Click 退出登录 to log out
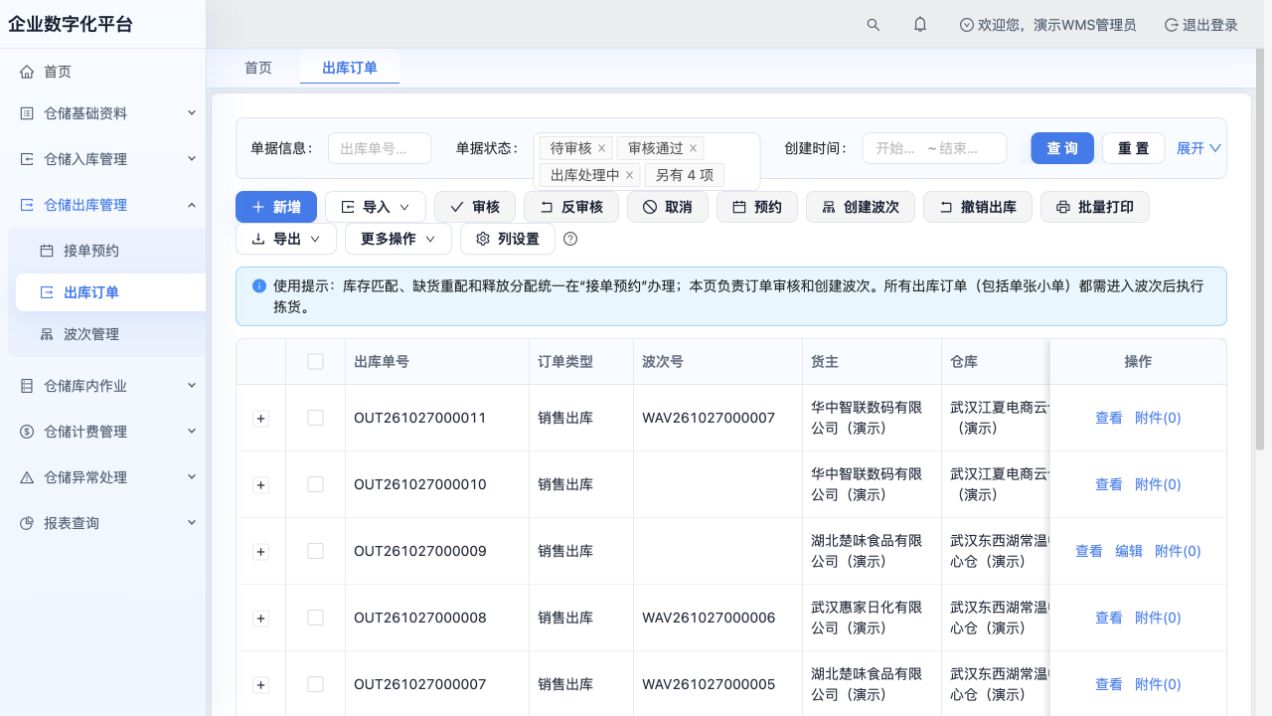This screenshot has width=1272, height=716. [1201, 25]
